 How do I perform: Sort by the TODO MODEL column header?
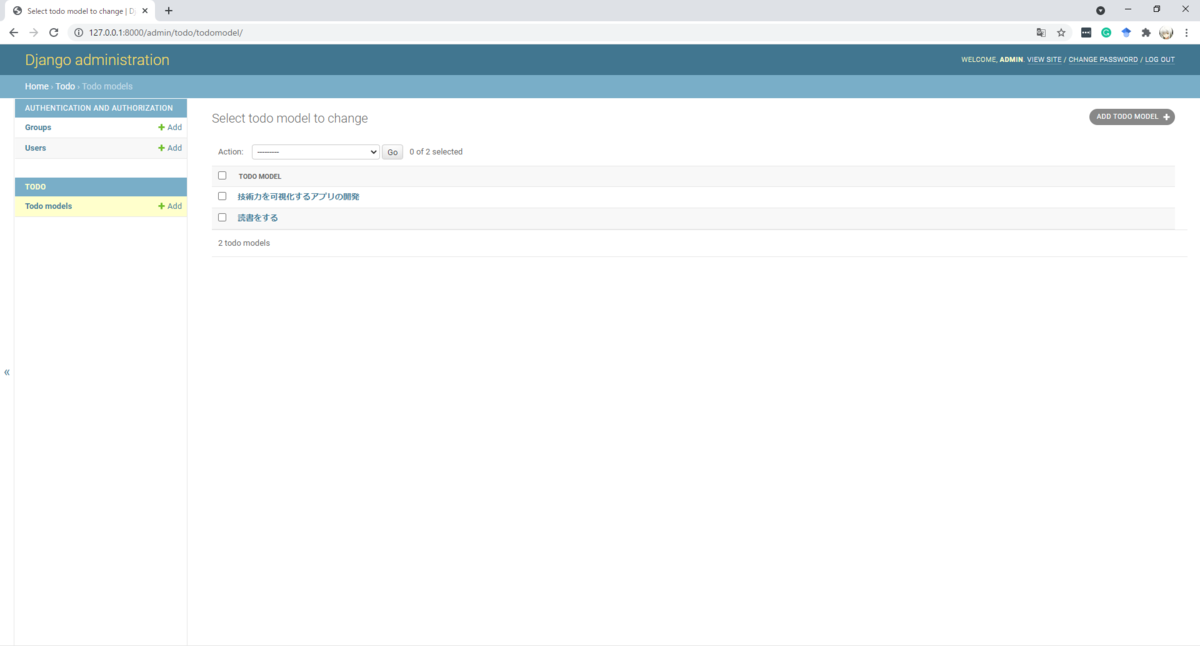(260, 177)
